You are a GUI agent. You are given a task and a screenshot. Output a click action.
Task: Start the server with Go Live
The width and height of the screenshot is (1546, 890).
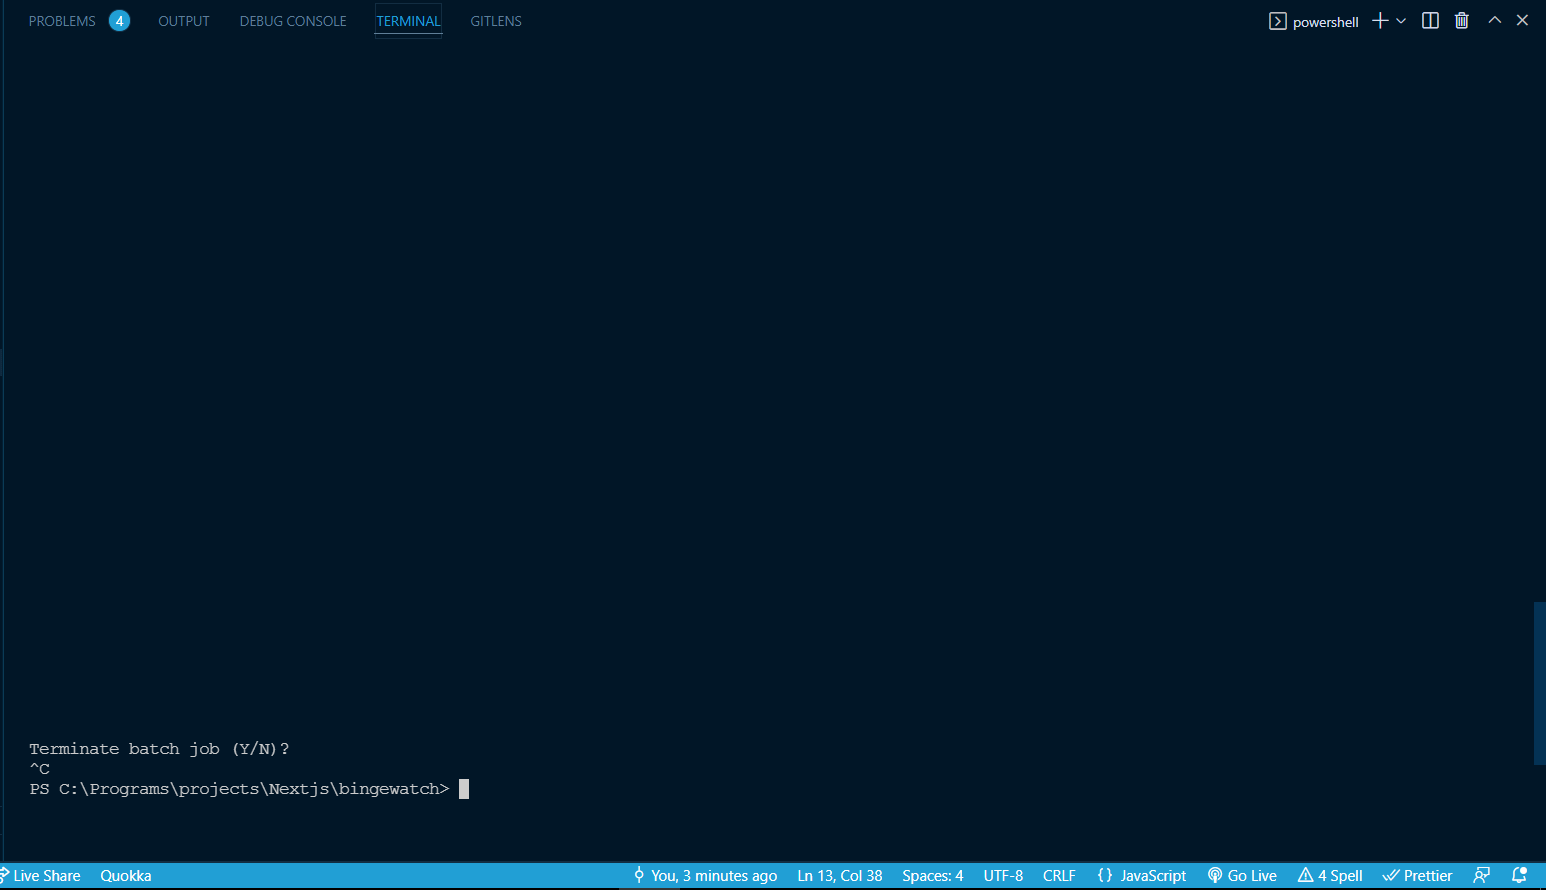point(1243,875)
